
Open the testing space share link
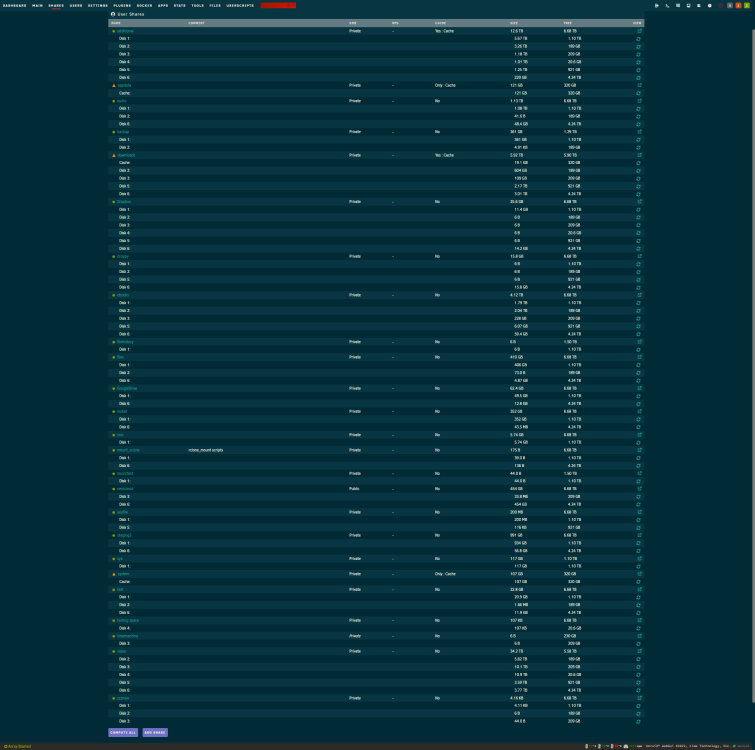click(x=128, y=621)
